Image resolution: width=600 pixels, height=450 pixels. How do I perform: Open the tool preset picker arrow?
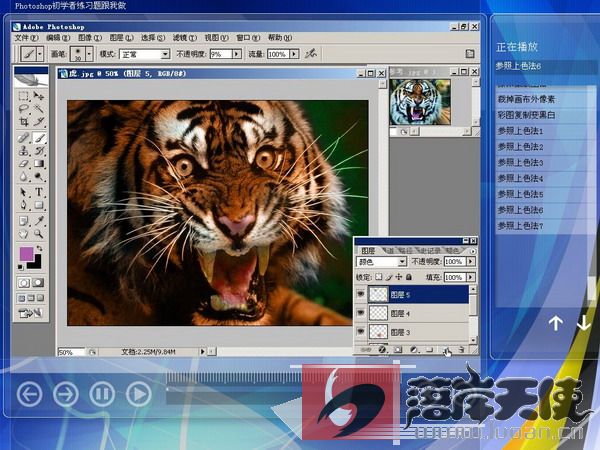click(40, 54)
